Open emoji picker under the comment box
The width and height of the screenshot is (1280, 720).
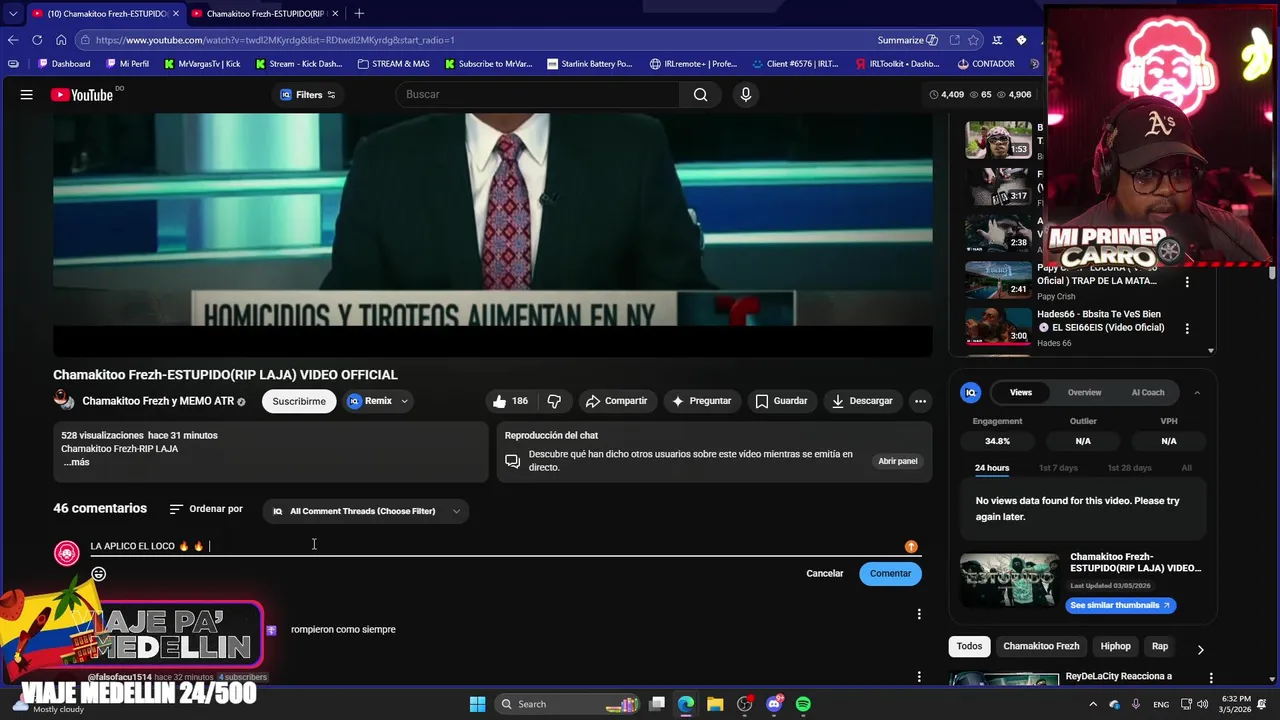tap(98, 574)
